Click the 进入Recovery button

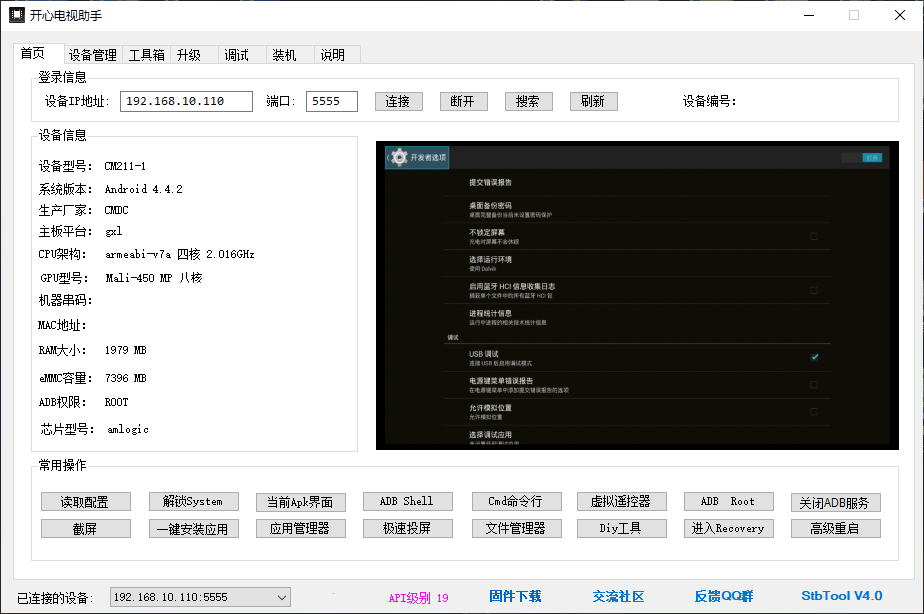point(727,528)
